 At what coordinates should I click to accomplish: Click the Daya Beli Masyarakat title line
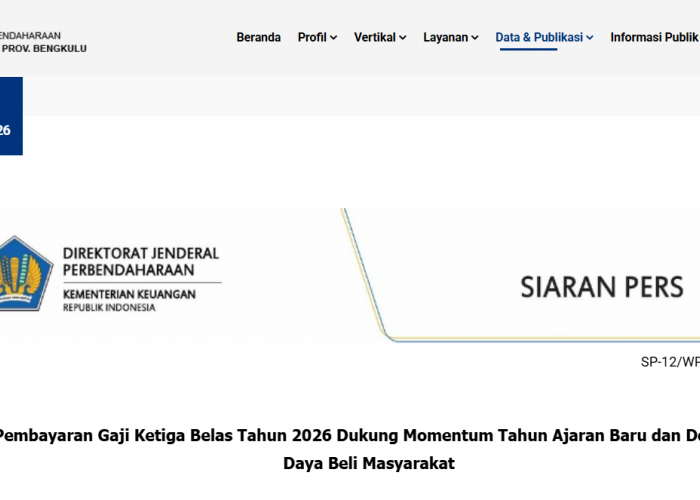369,463
